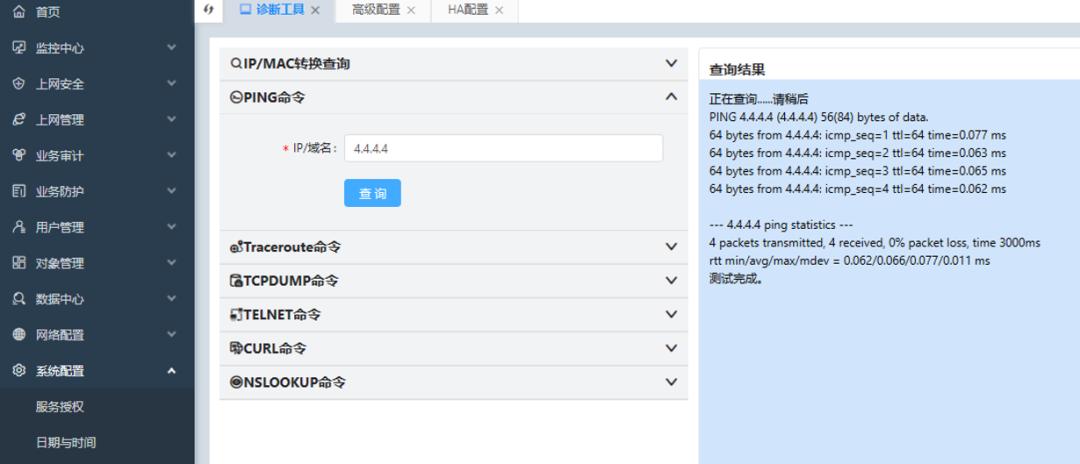Expand the IP/MAC转换查询 panel chevron
The width and height of the screenshot is (1080, 464).
672,63
